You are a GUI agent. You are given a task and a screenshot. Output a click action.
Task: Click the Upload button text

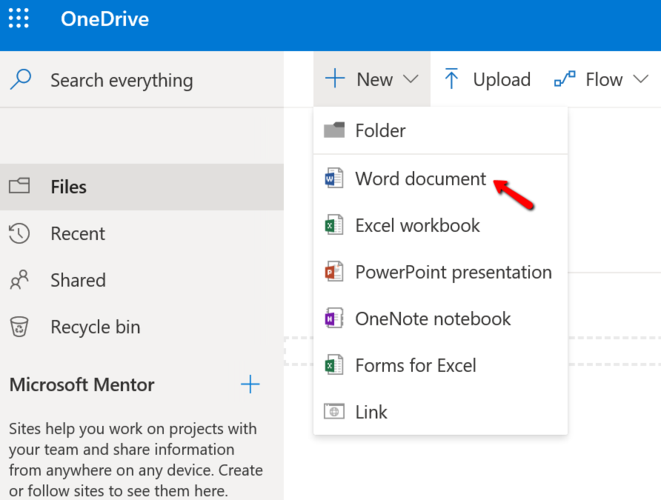(x=502, y=79)
